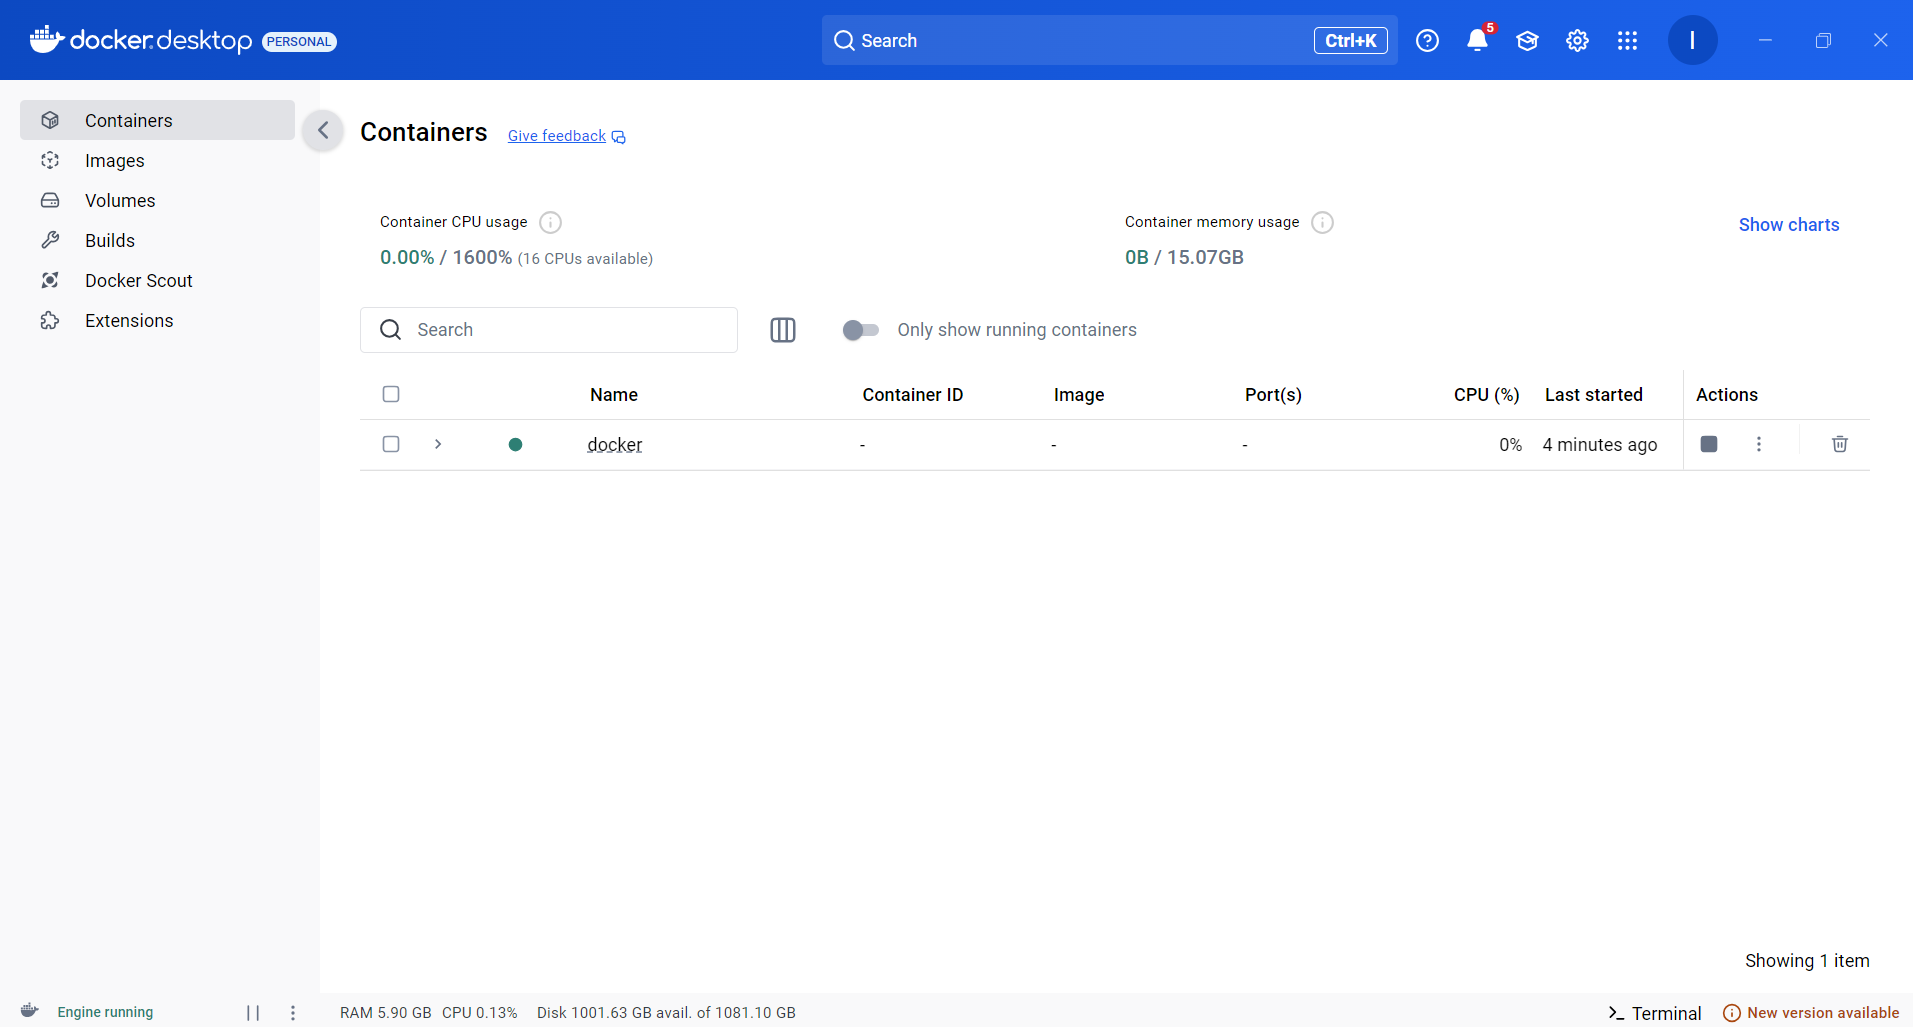Open the Learning center graduation-cap icon
This screenshot has height=1027, width=1913.
pyautogui.click(x=1527, y=40)
